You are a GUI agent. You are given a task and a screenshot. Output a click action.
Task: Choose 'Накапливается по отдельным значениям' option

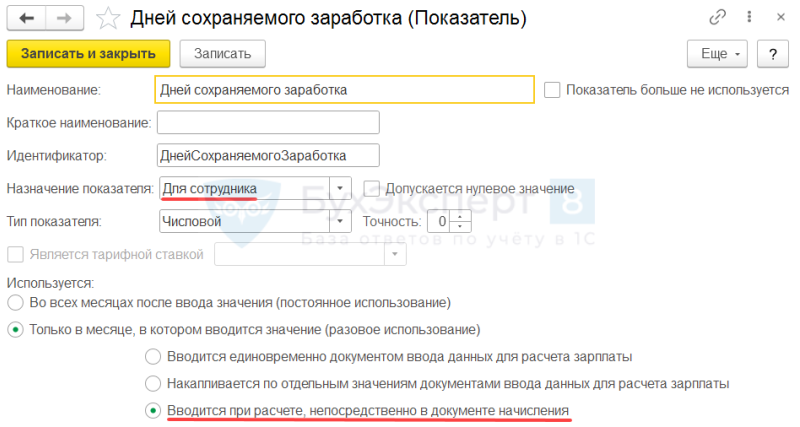[x=153, y=384]
